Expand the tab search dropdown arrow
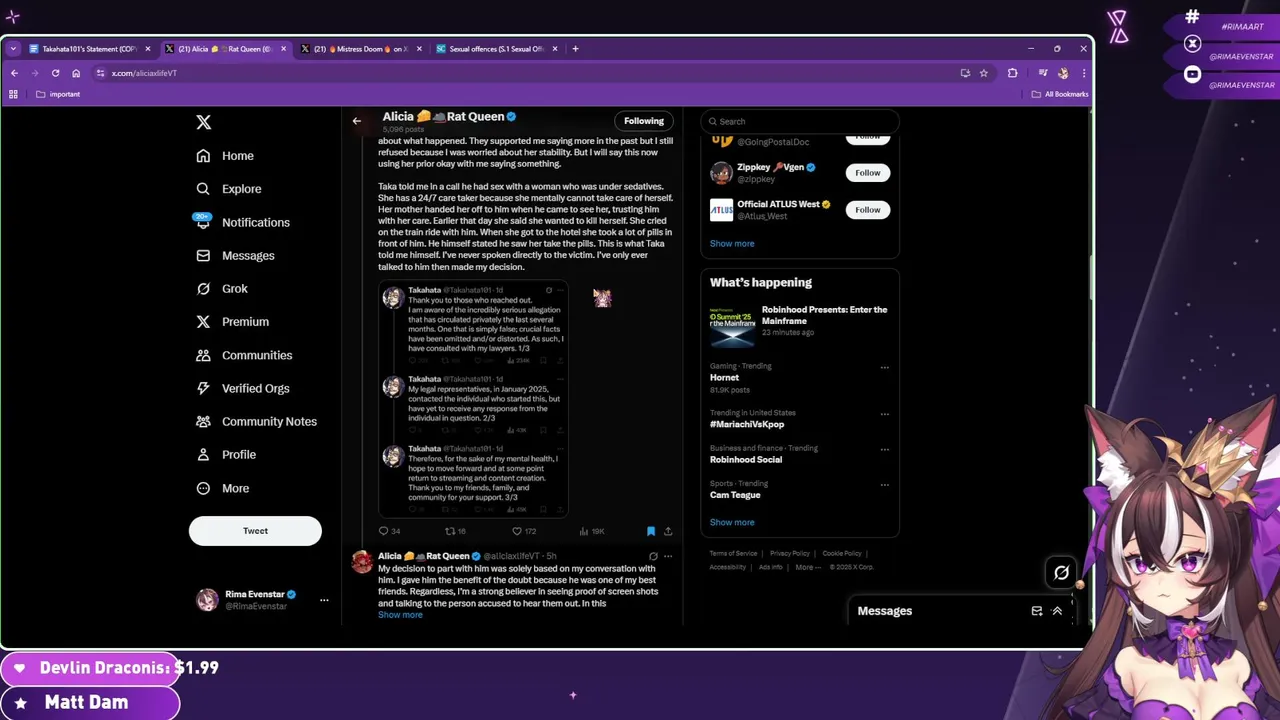This screenshot has height=720, width=1280. (x=13, y=49)
